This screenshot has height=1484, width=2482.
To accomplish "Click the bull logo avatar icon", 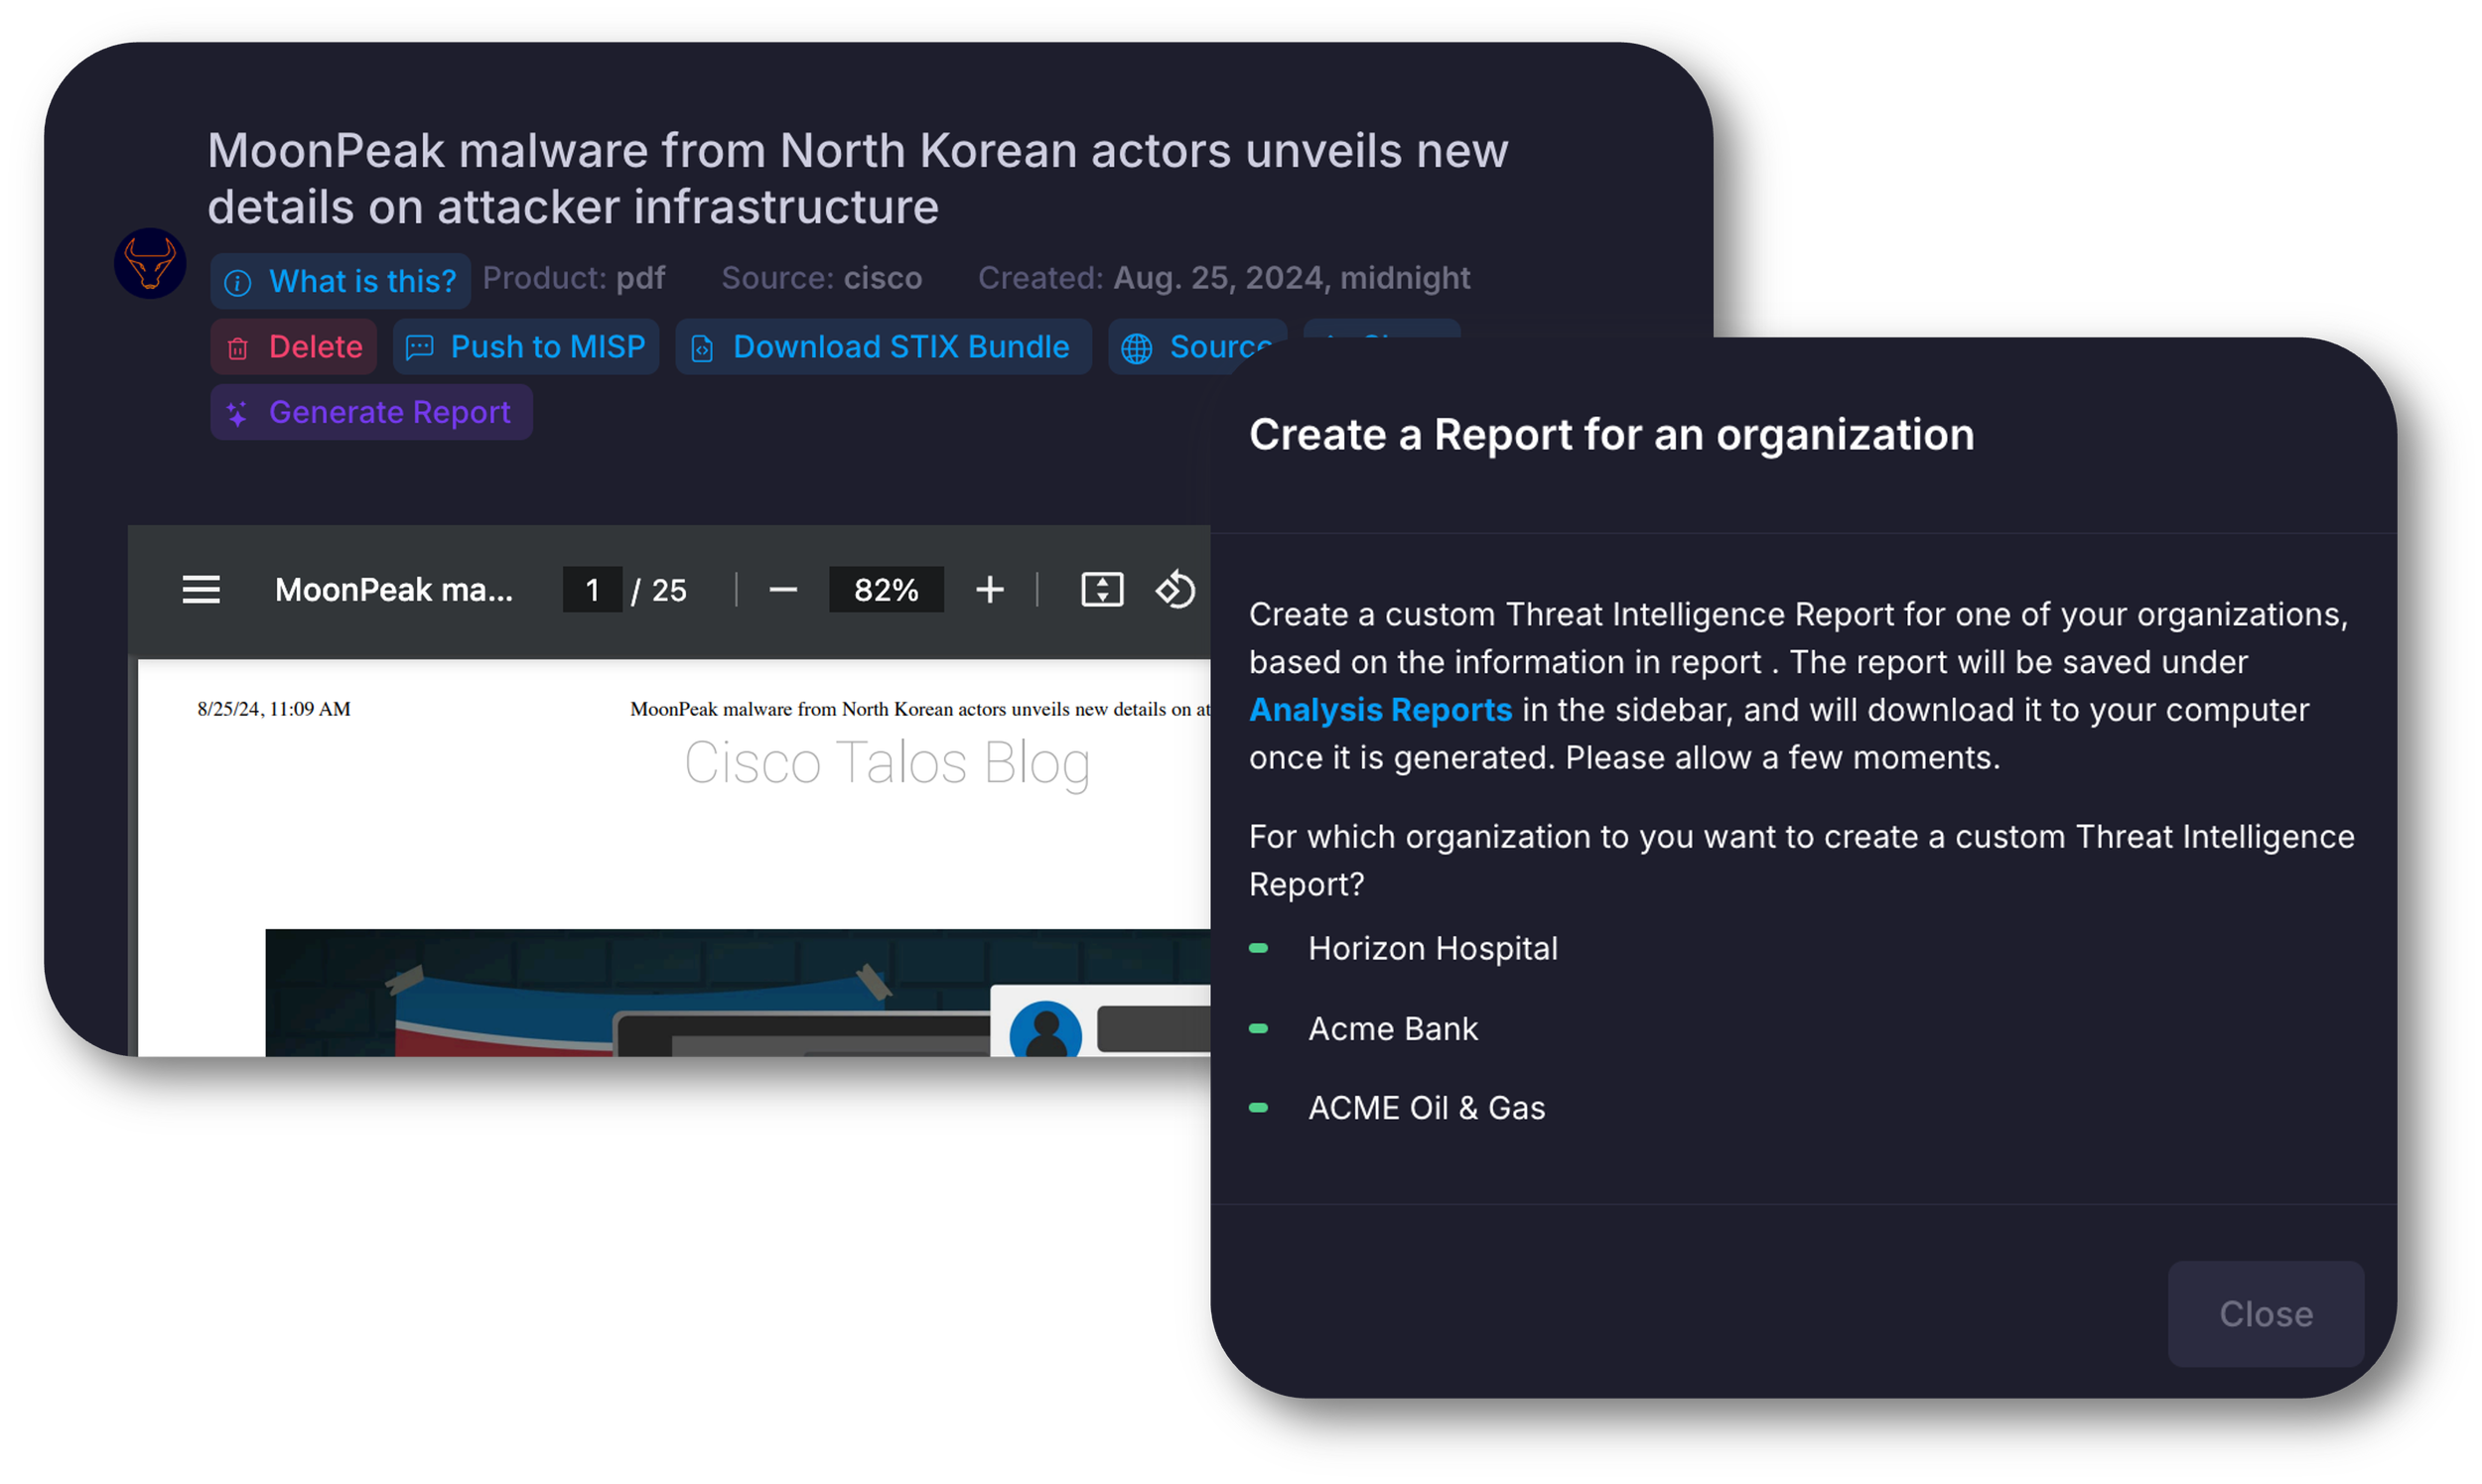I will [150, 263].
